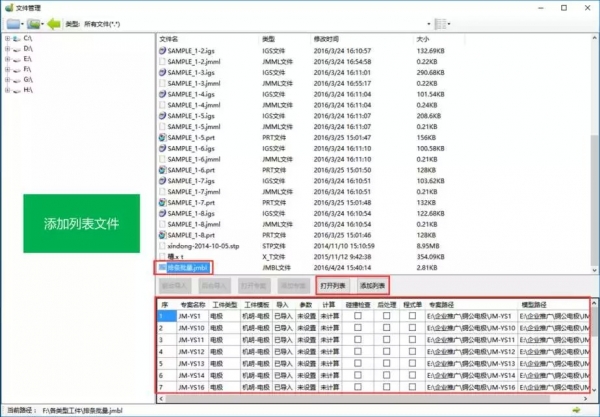Click the green arrow icon at bottom right
The height and width of the screenshot is (417, 600).
[578, 408]
